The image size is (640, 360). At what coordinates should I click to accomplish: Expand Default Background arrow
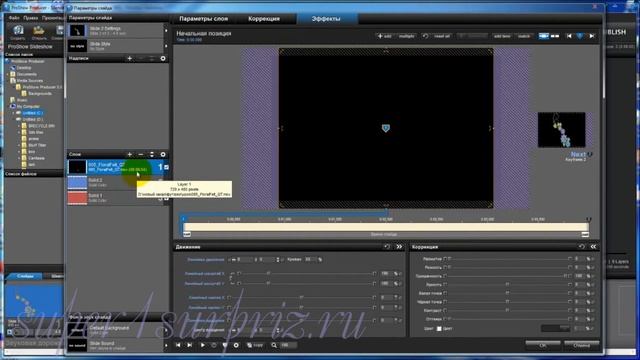click(x=166, y=330)
